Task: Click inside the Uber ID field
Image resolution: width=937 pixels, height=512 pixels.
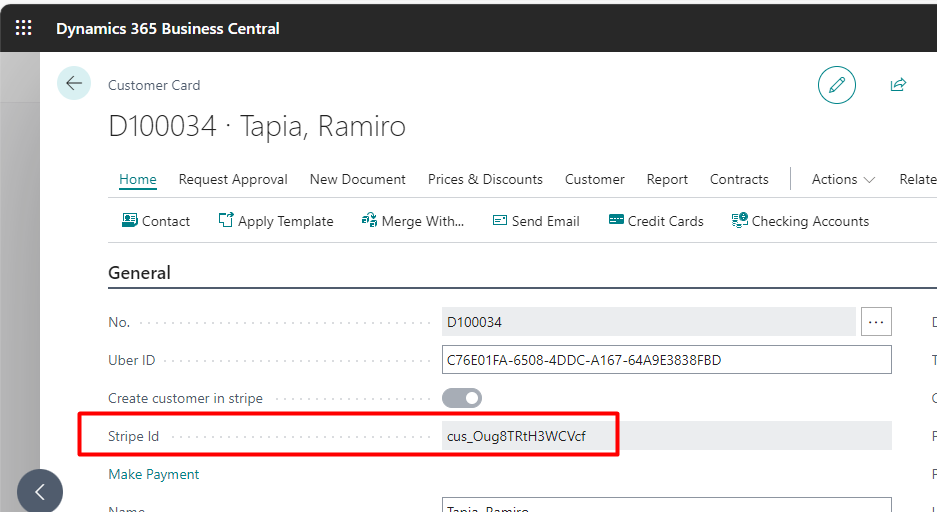Action: (666, 360)
